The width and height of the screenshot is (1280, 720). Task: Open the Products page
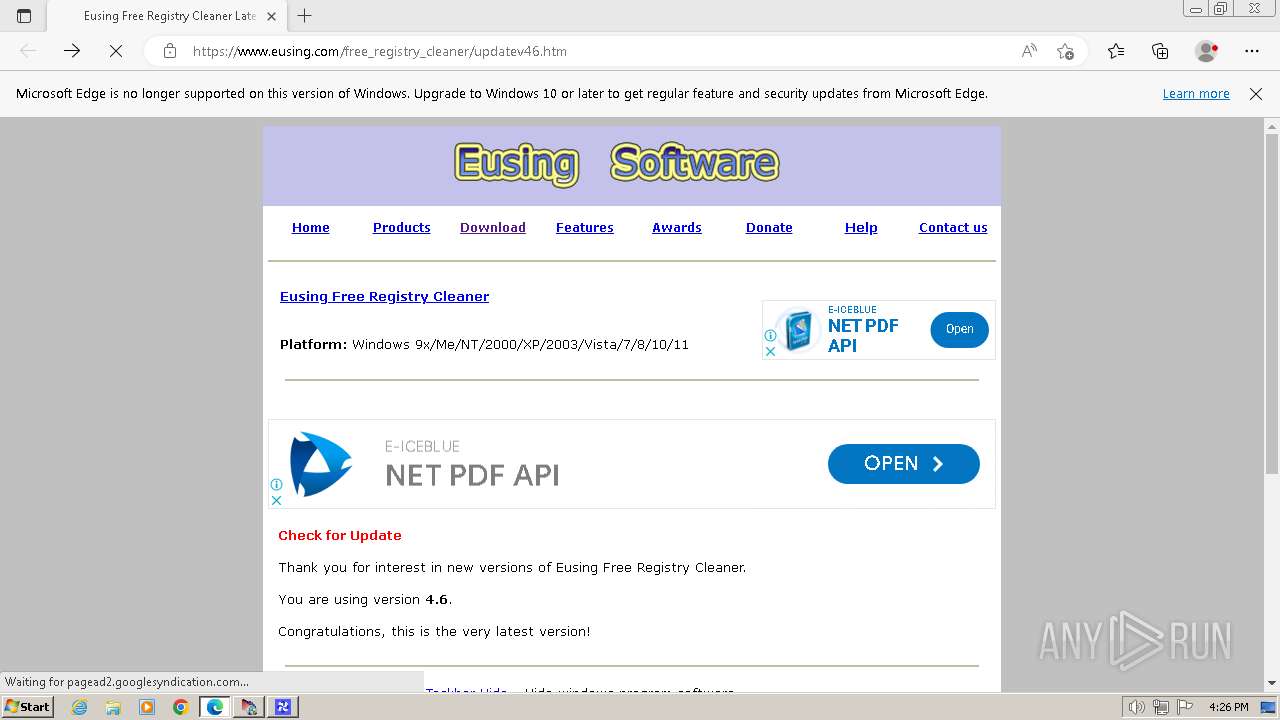[402, 228]
